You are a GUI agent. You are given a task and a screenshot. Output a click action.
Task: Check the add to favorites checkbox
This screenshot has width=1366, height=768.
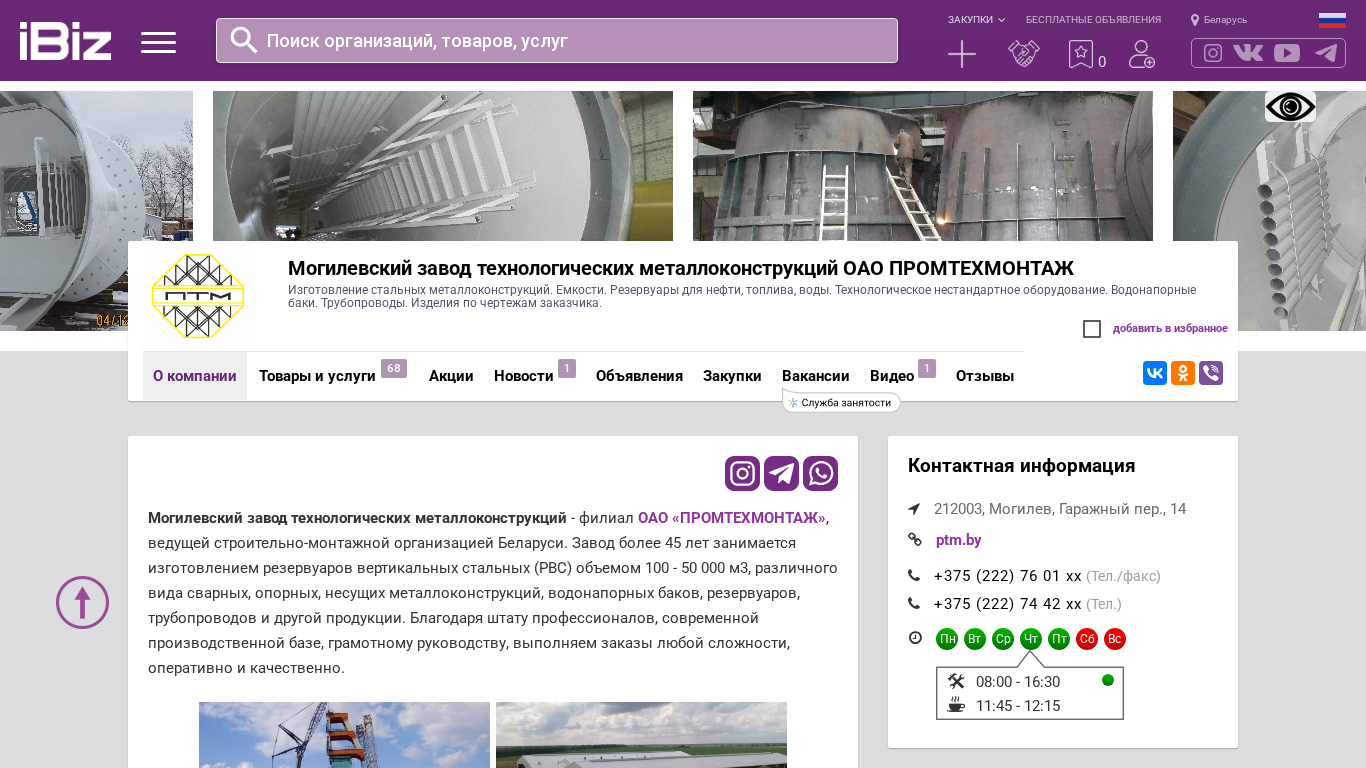pyautogui.click(x=1092, y=329)
